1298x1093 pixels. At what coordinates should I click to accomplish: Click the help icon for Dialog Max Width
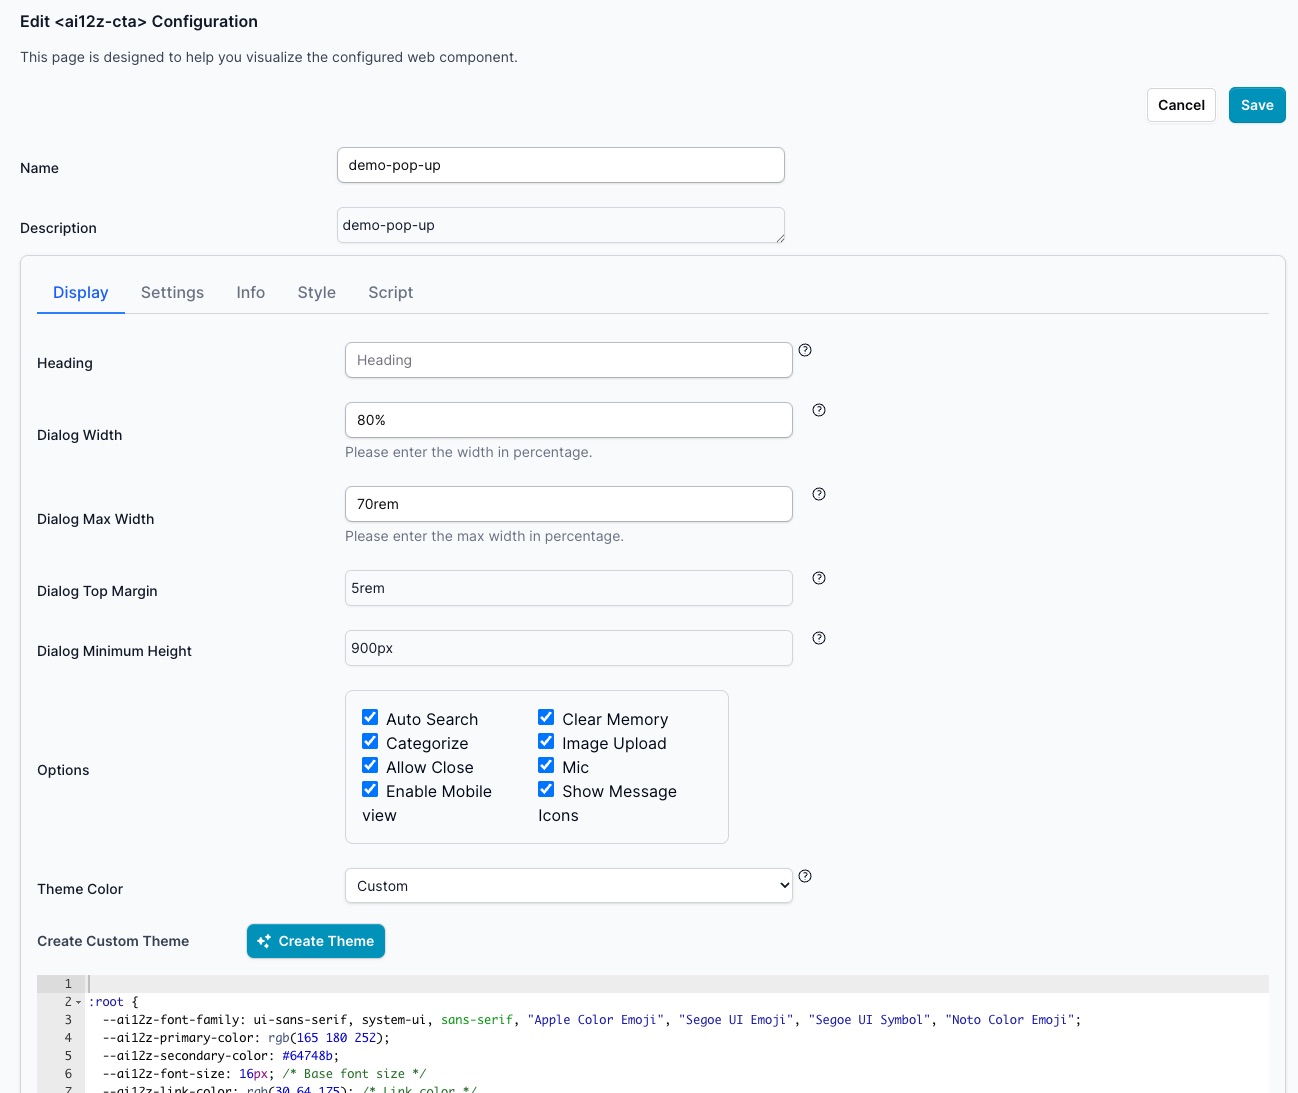pyautogui.click(x=818, y=493)
